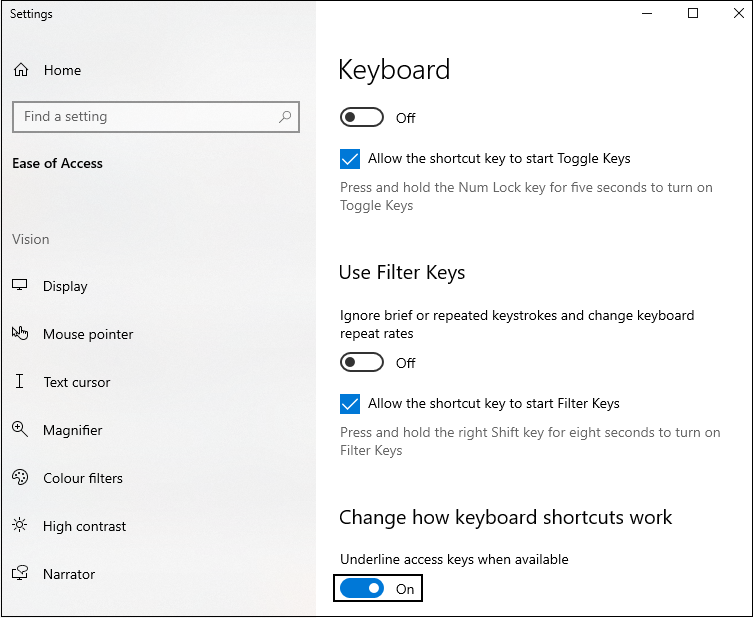
Task: Click the search magnifying glass icon
Action: click(x=285, y=117)
